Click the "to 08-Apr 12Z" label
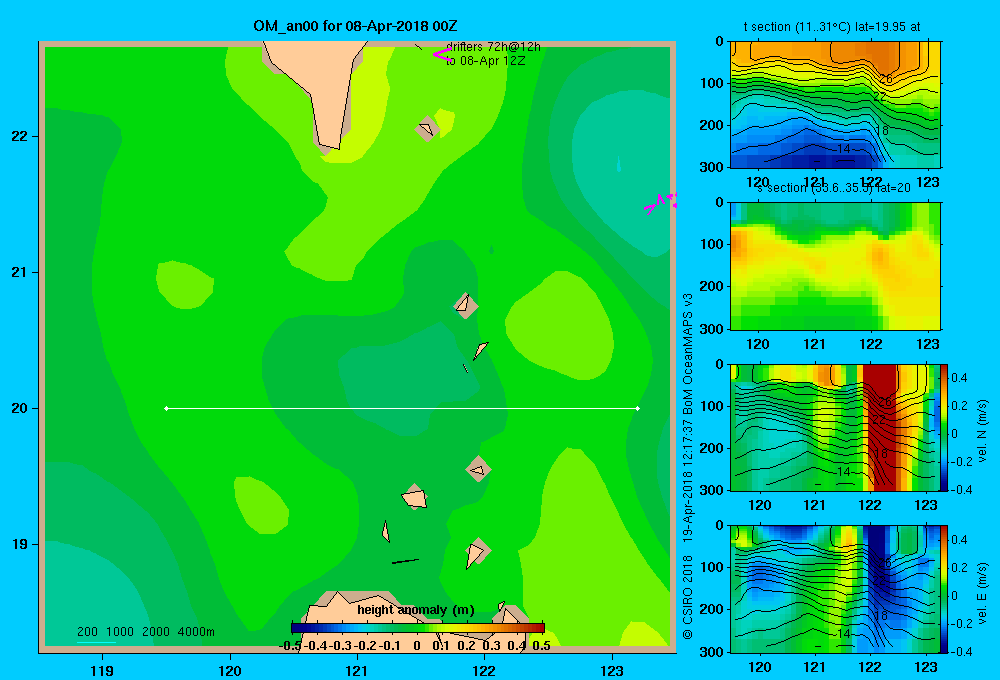The height and width of the screenshot is (680, 1000). (x=485, y=61)
